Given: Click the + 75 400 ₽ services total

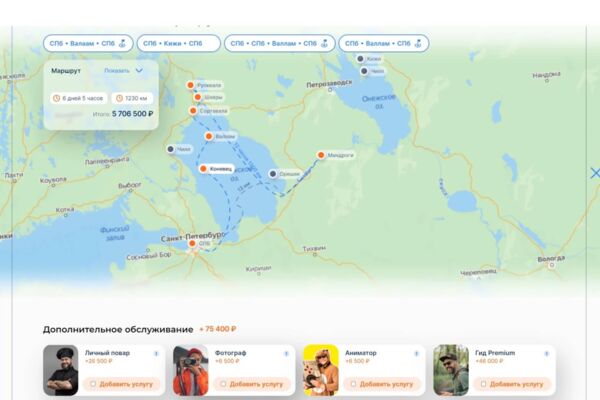Looking at the screenshot, I should pos(218,329).
